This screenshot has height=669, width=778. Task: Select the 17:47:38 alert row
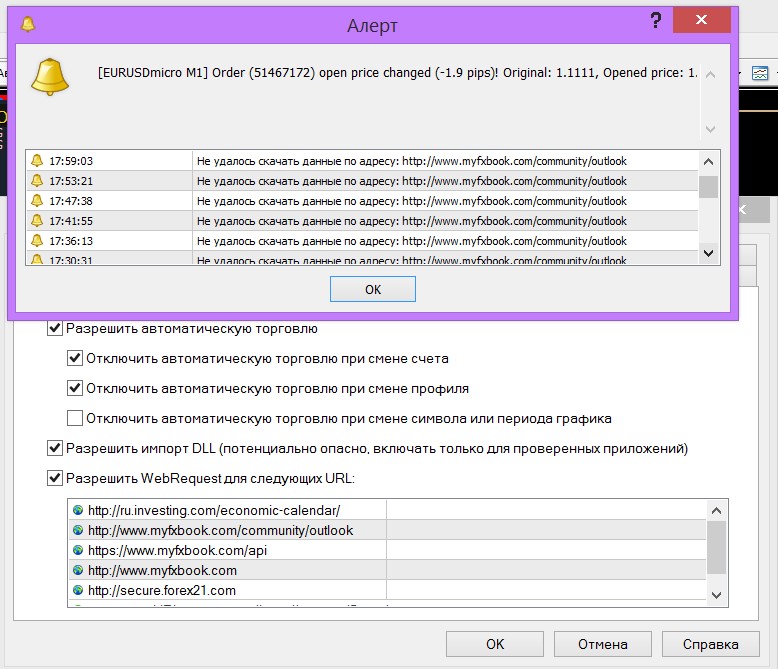click(x=362, y=201)
